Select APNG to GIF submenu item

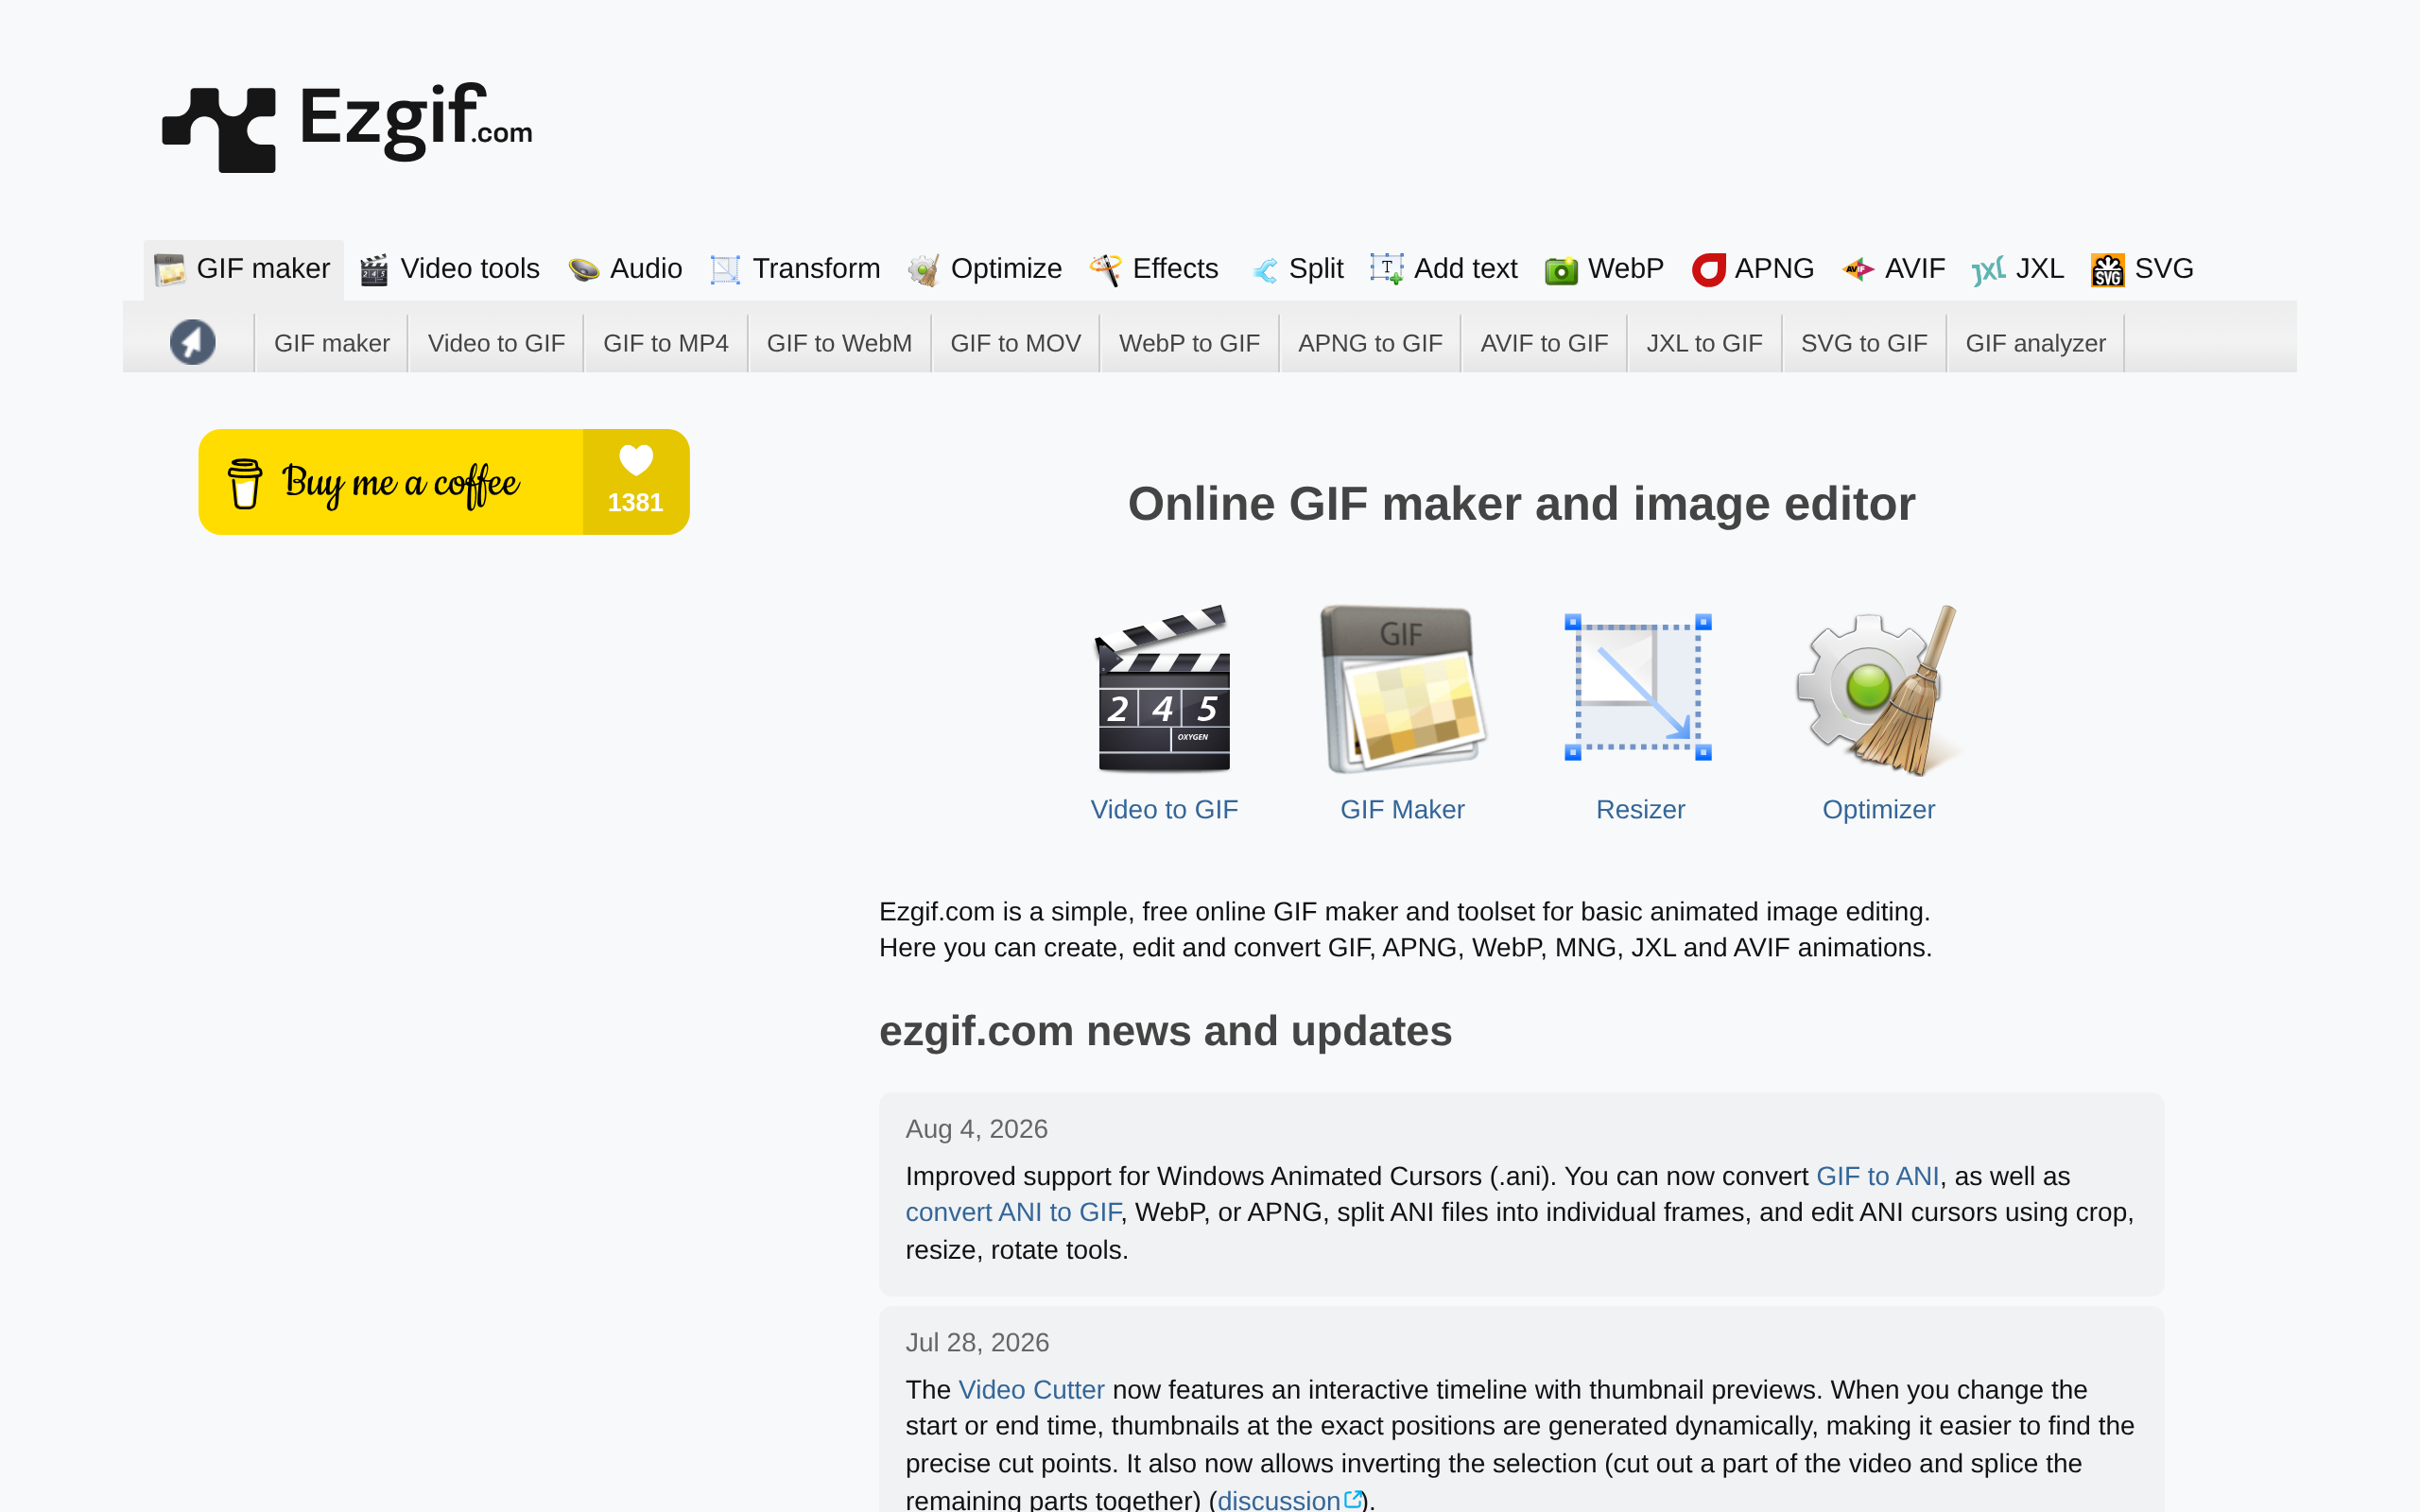pos(1370,343)
